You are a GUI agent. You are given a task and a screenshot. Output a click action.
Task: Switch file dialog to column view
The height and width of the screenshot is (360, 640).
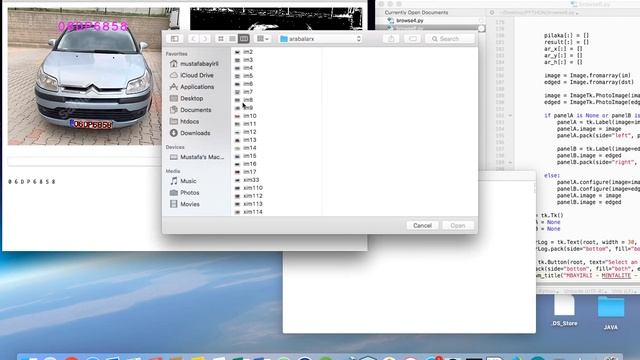(244, 39)
